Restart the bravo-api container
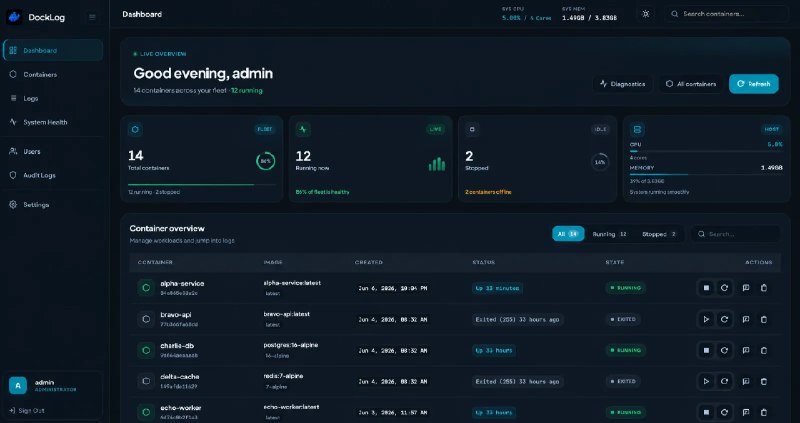 [x=724, y=319]
